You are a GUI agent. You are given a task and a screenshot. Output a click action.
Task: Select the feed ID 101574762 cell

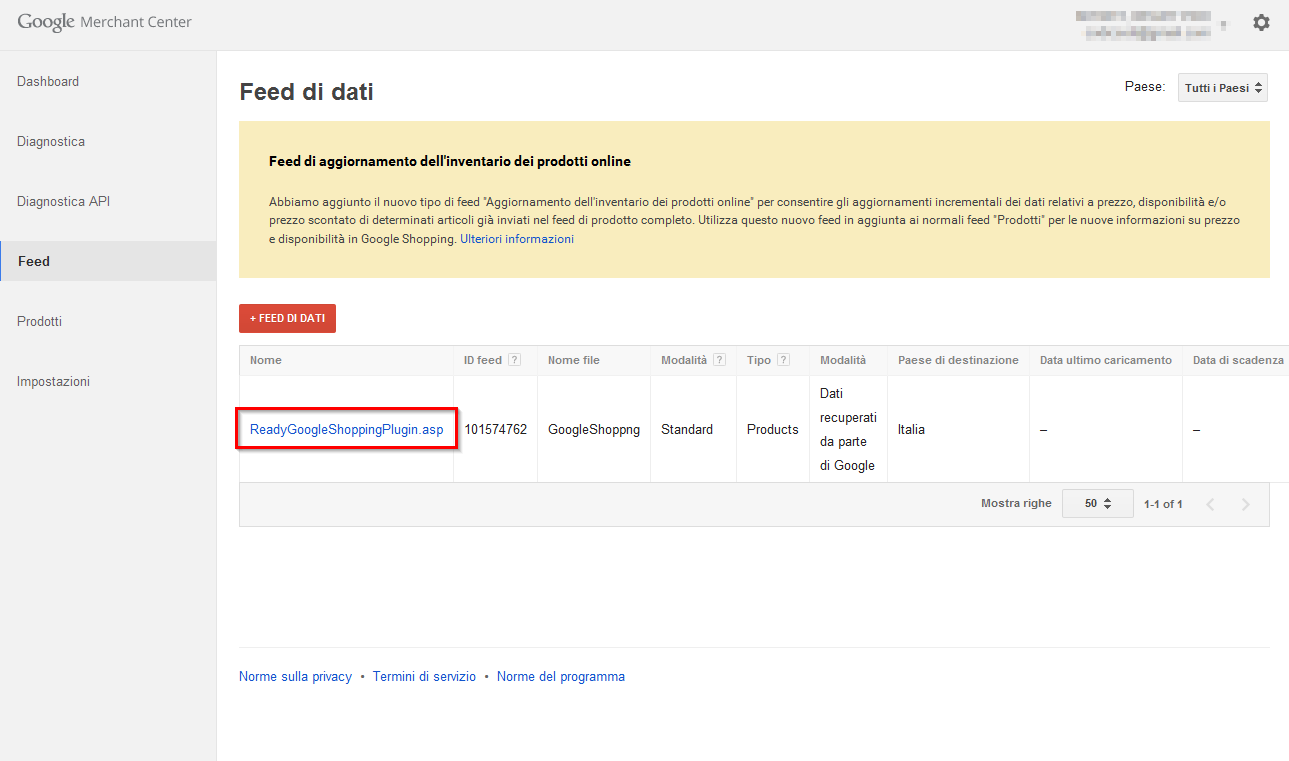coord(495,429)
